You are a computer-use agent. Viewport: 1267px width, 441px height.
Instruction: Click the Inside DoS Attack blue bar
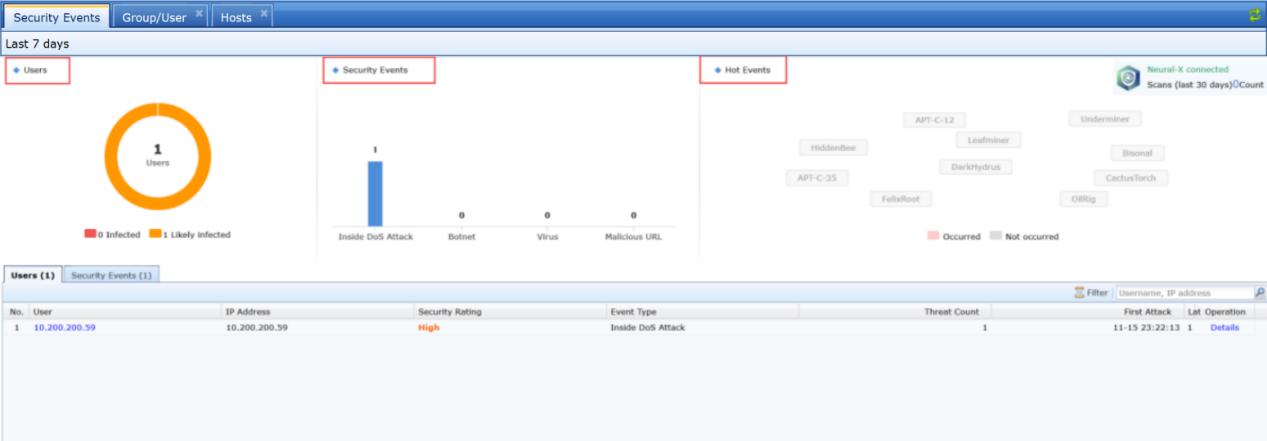[x=375, y=194]
